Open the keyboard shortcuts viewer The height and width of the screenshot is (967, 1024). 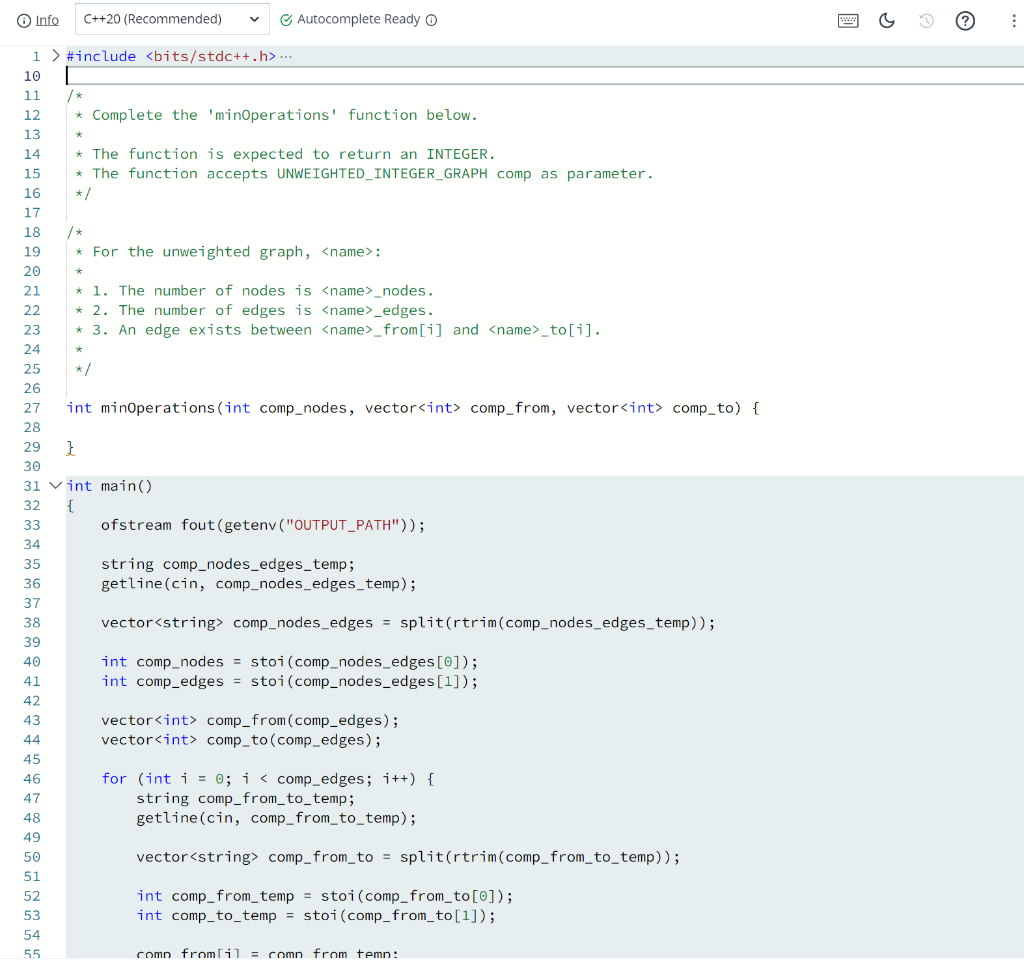tap(848, 19)
